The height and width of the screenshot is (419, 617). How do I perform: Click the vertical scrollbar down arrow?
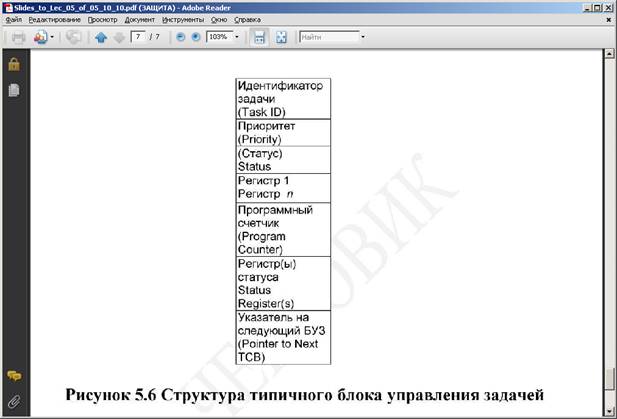tap(609, 411)
